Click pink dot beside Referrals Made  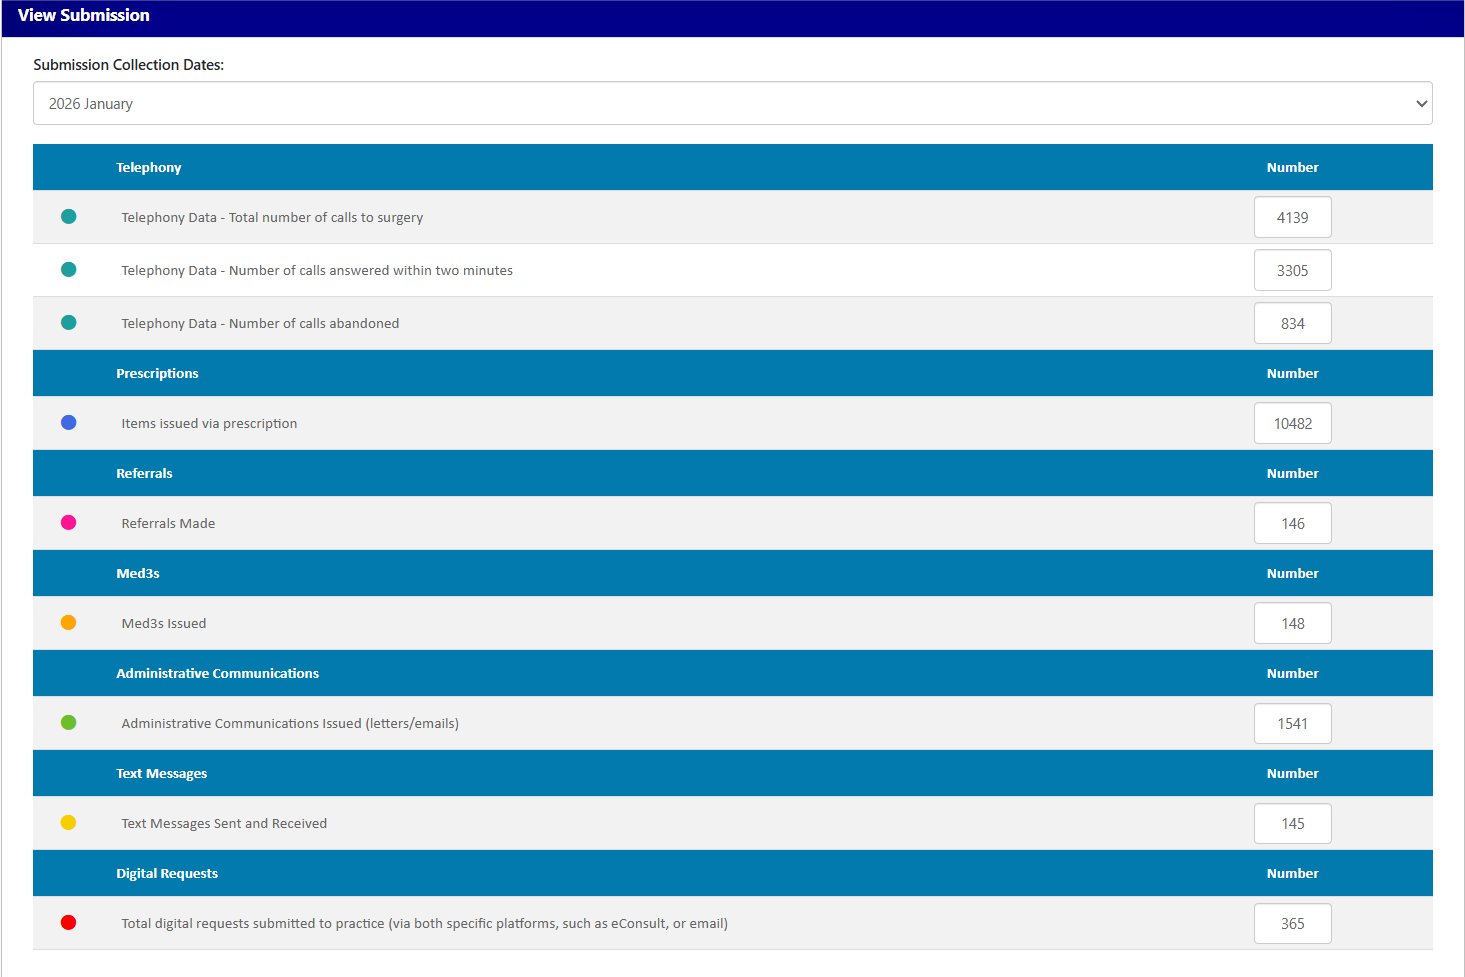click(68, 523)
